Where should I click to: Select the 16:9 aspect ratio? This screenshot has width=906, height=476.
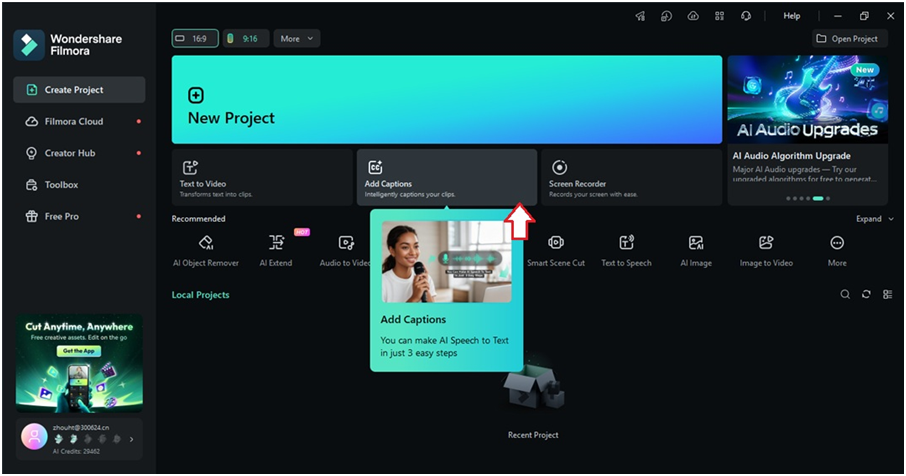(x=195, y=39)
